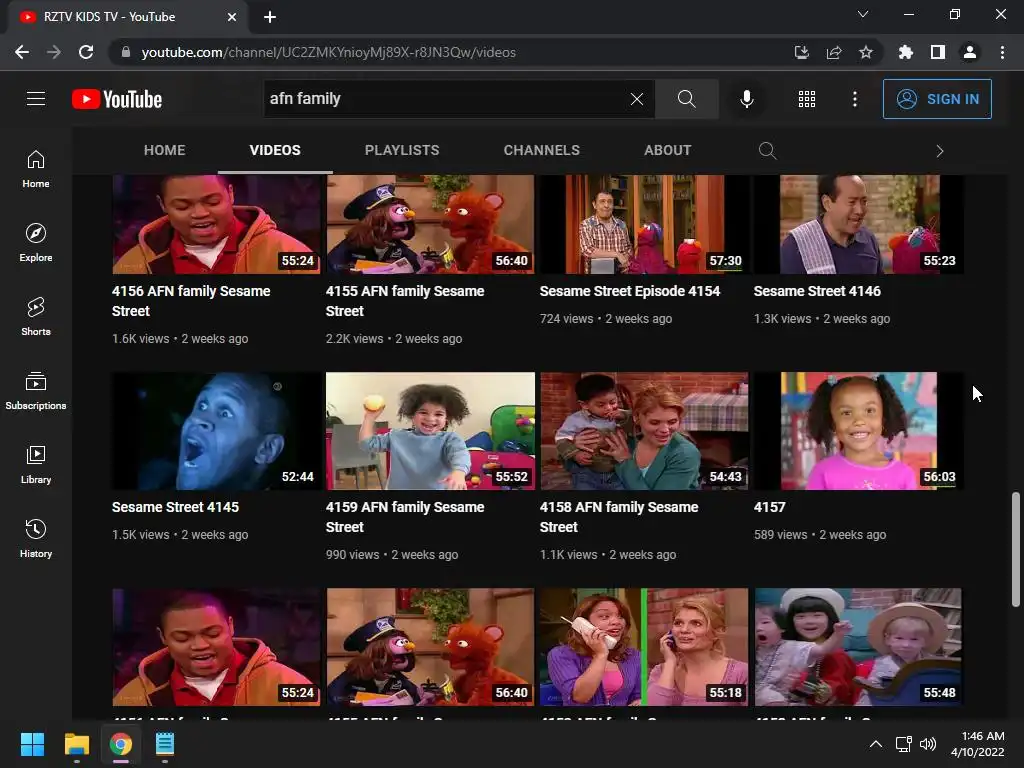
Task: Switch to the HOME channel tab
Action: (x=165, y=150)
